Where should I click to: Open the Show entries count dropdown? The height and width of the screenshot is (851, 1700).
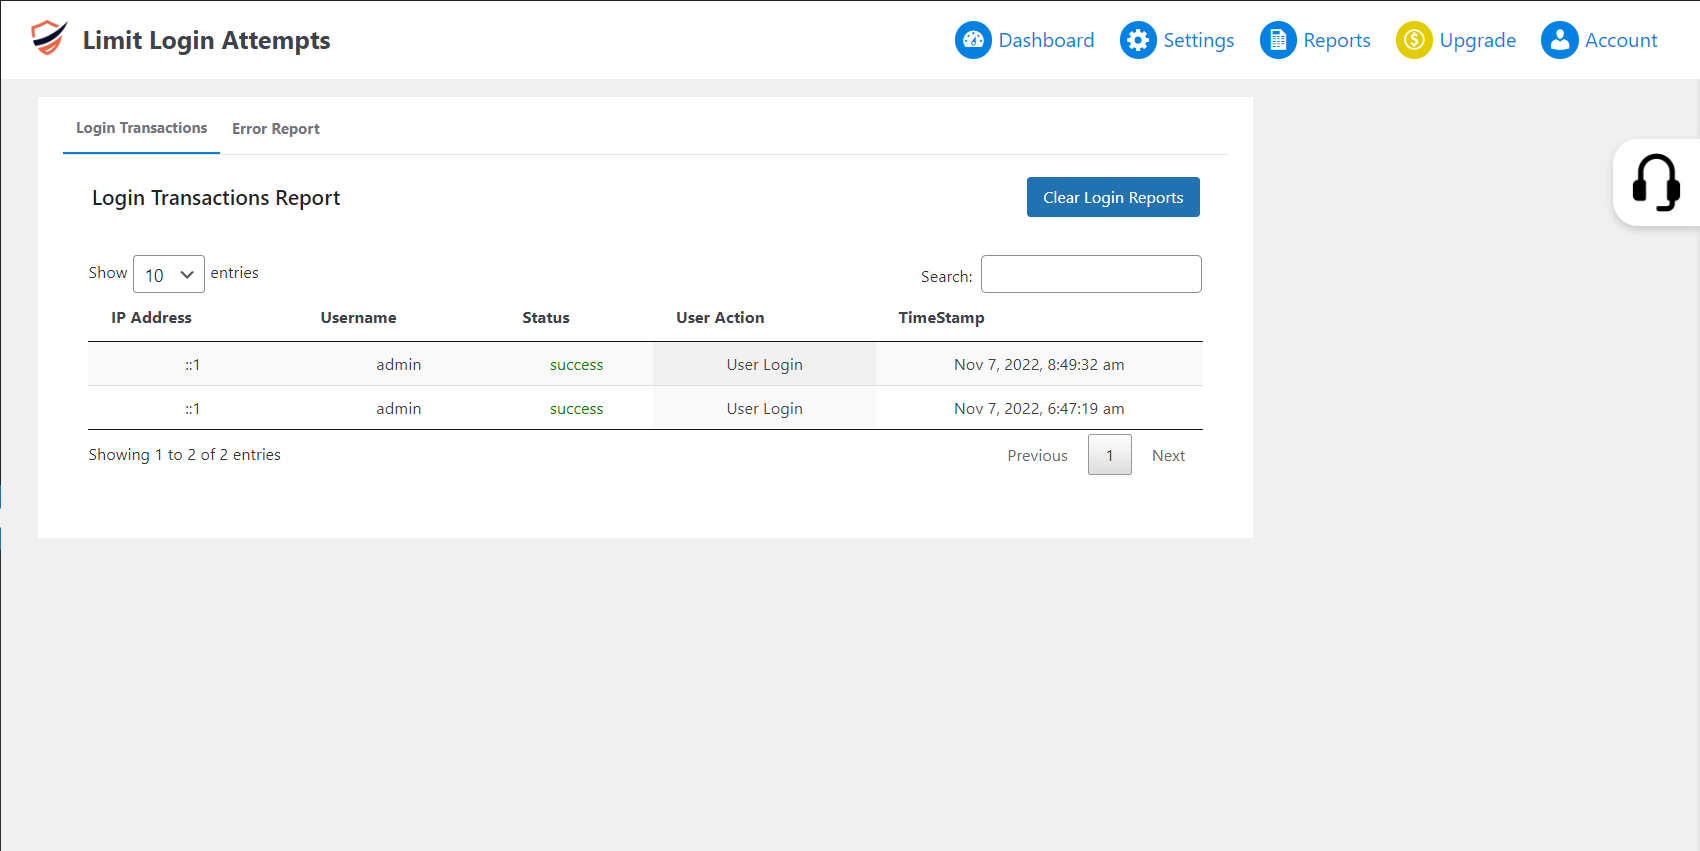click(x=169, y=274)
